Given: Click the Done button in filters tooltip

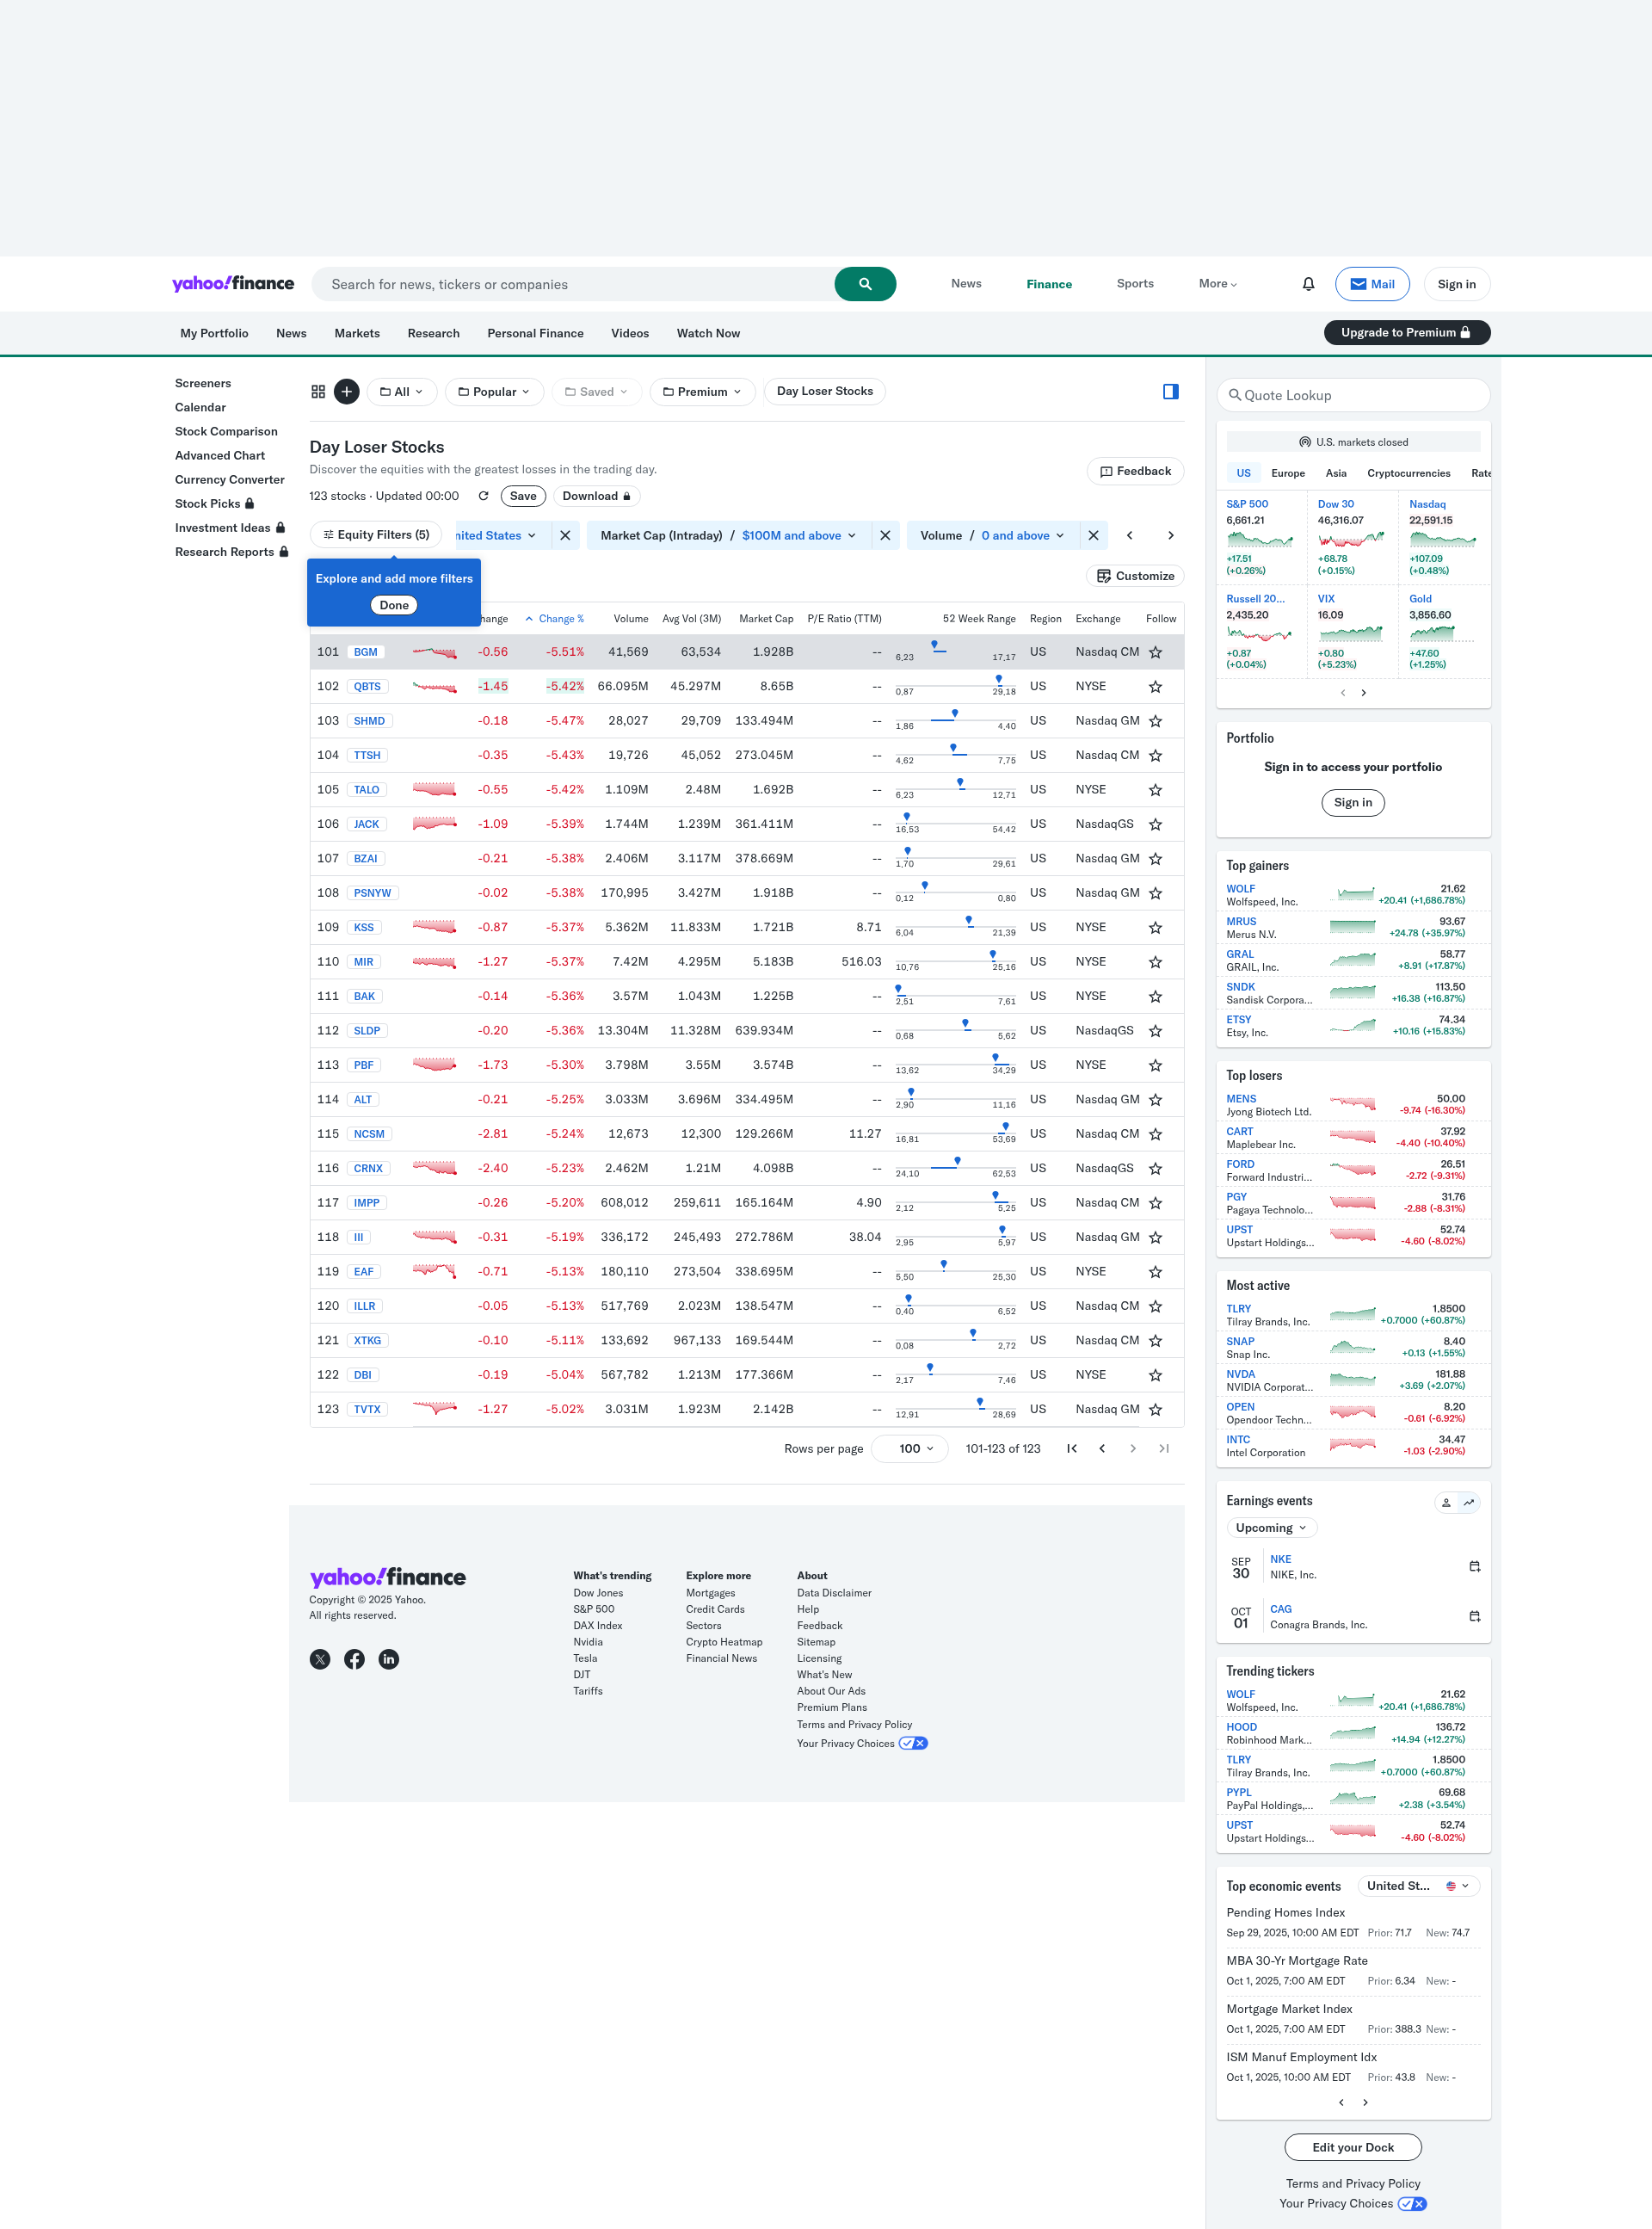Looking at the screenshot, I should (394, 605).
